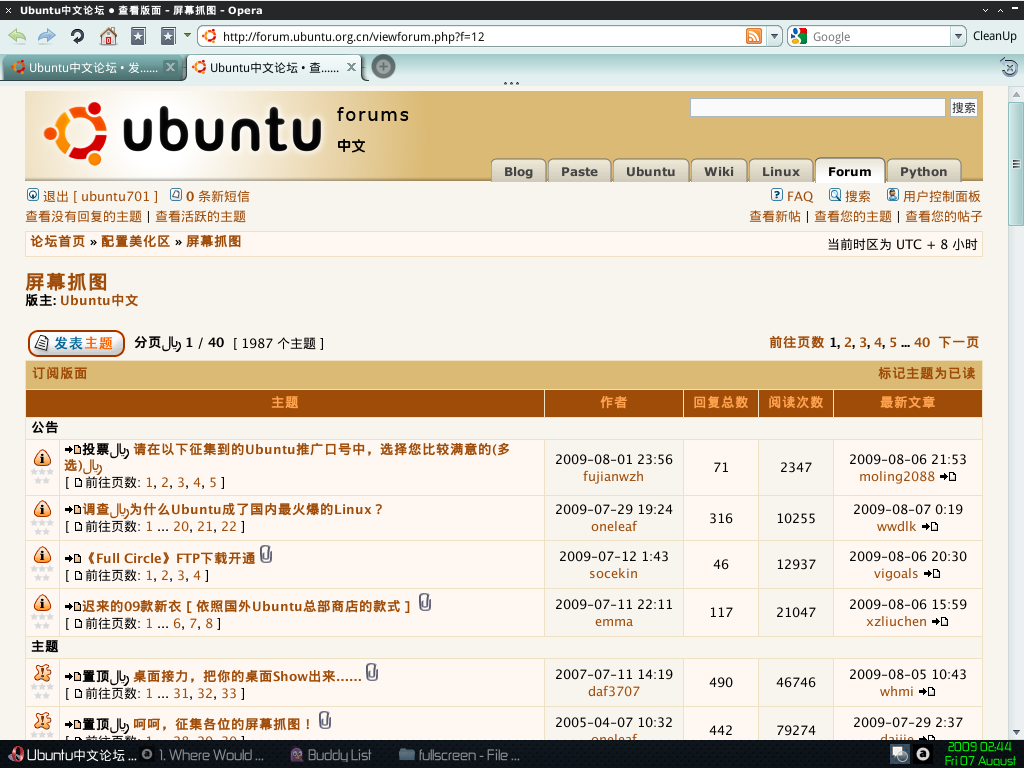This screenshot has height=768, width=1024.
Task: Open the Python navigation tab
Action: (923, 171)
